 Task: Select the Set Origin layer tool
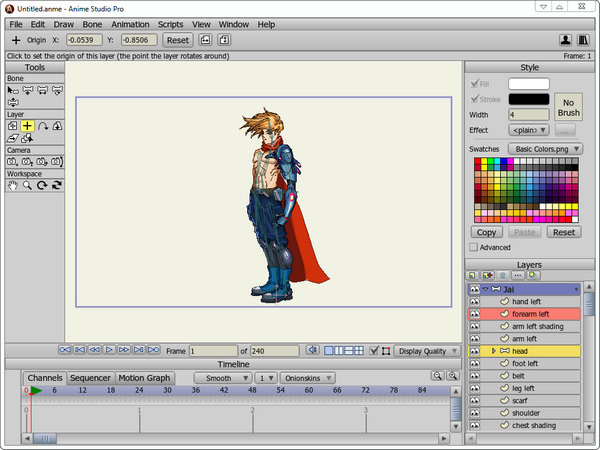point(28,126)
